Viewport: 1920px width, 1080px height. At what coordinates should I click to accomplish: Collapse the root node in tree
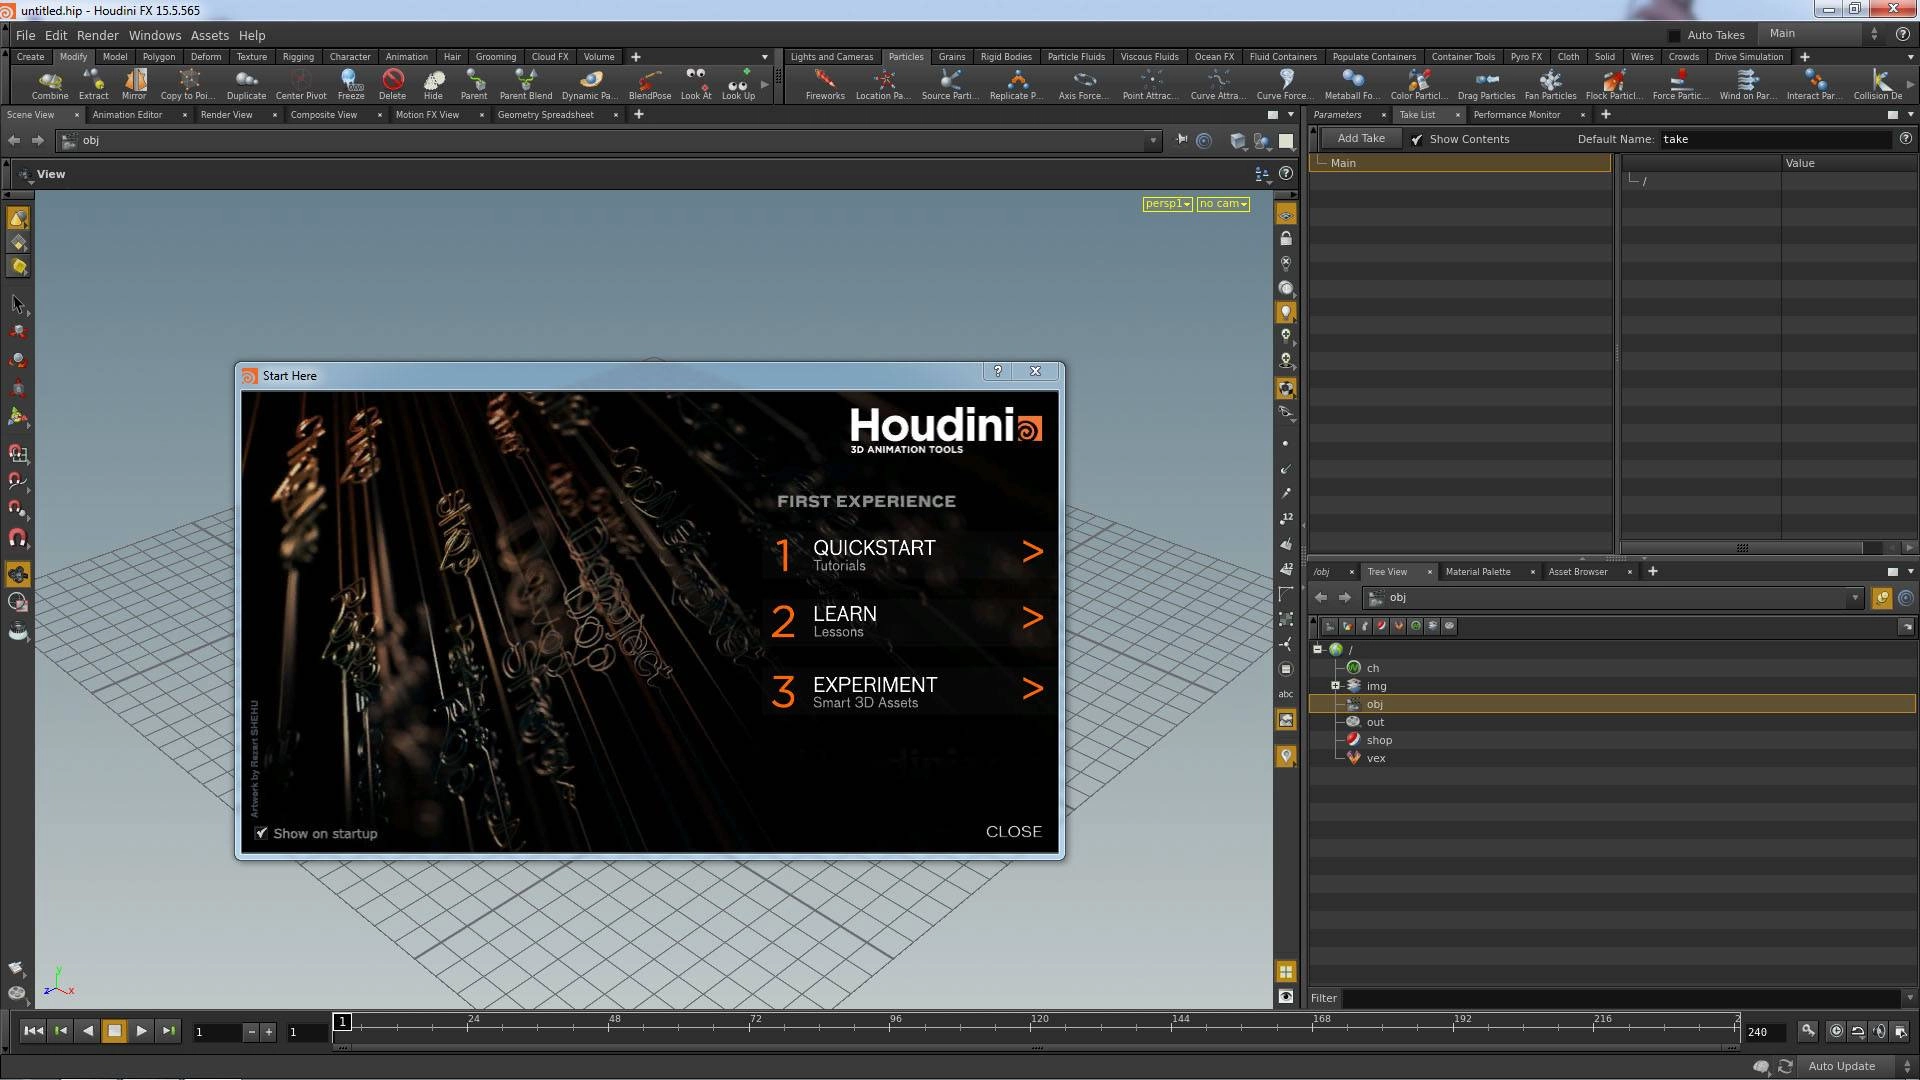(1318, 650)
